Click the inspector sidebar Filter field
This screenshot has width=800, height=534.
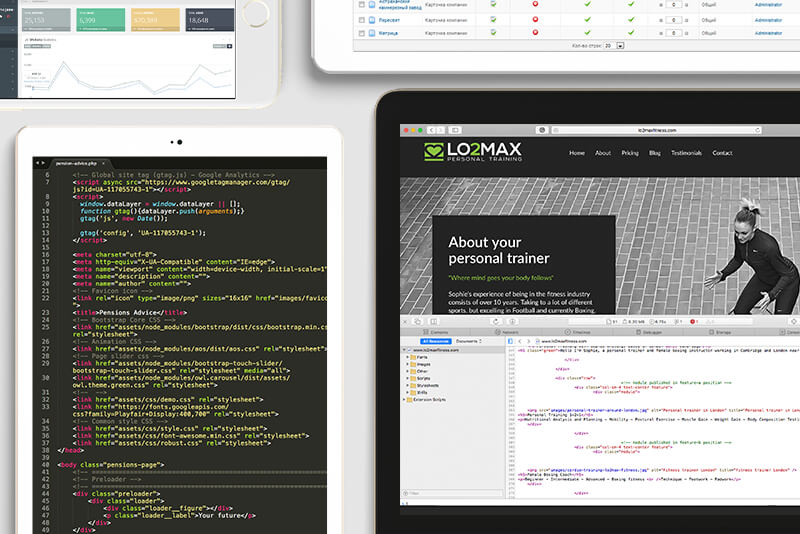(x=453, y=493)
